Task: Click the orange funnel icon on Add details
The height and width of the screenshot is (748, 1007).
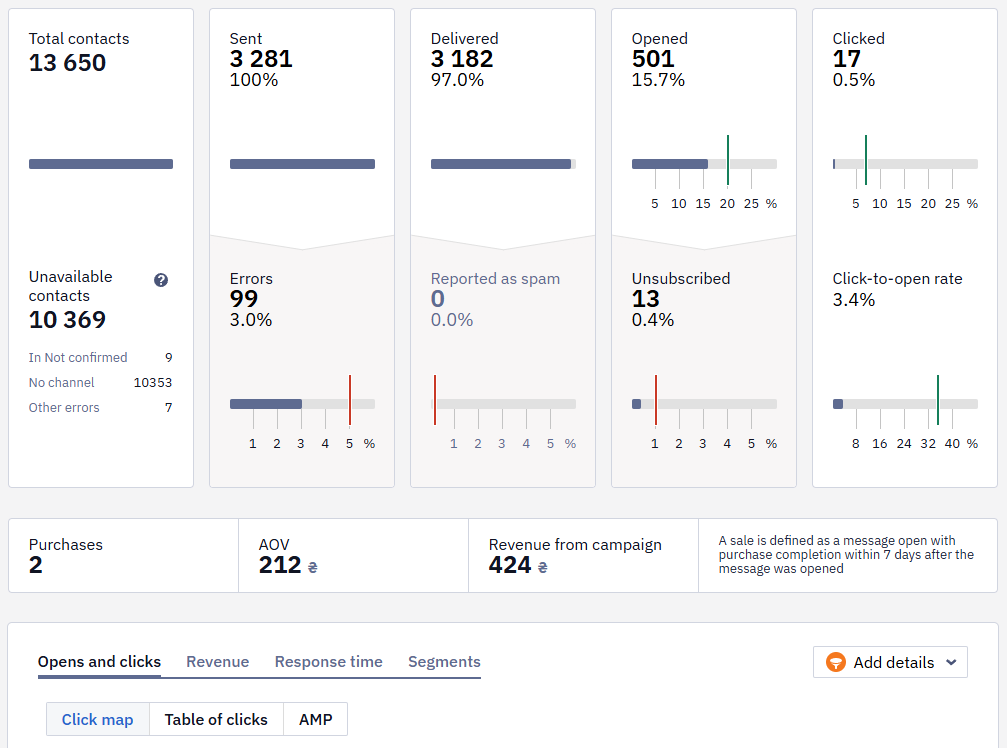Action: pyautogui.click(x=836, y=662)
